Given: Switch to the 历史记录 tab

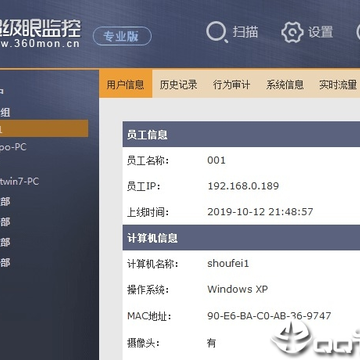Looking at the screenshot, I should tap(178, 84).
